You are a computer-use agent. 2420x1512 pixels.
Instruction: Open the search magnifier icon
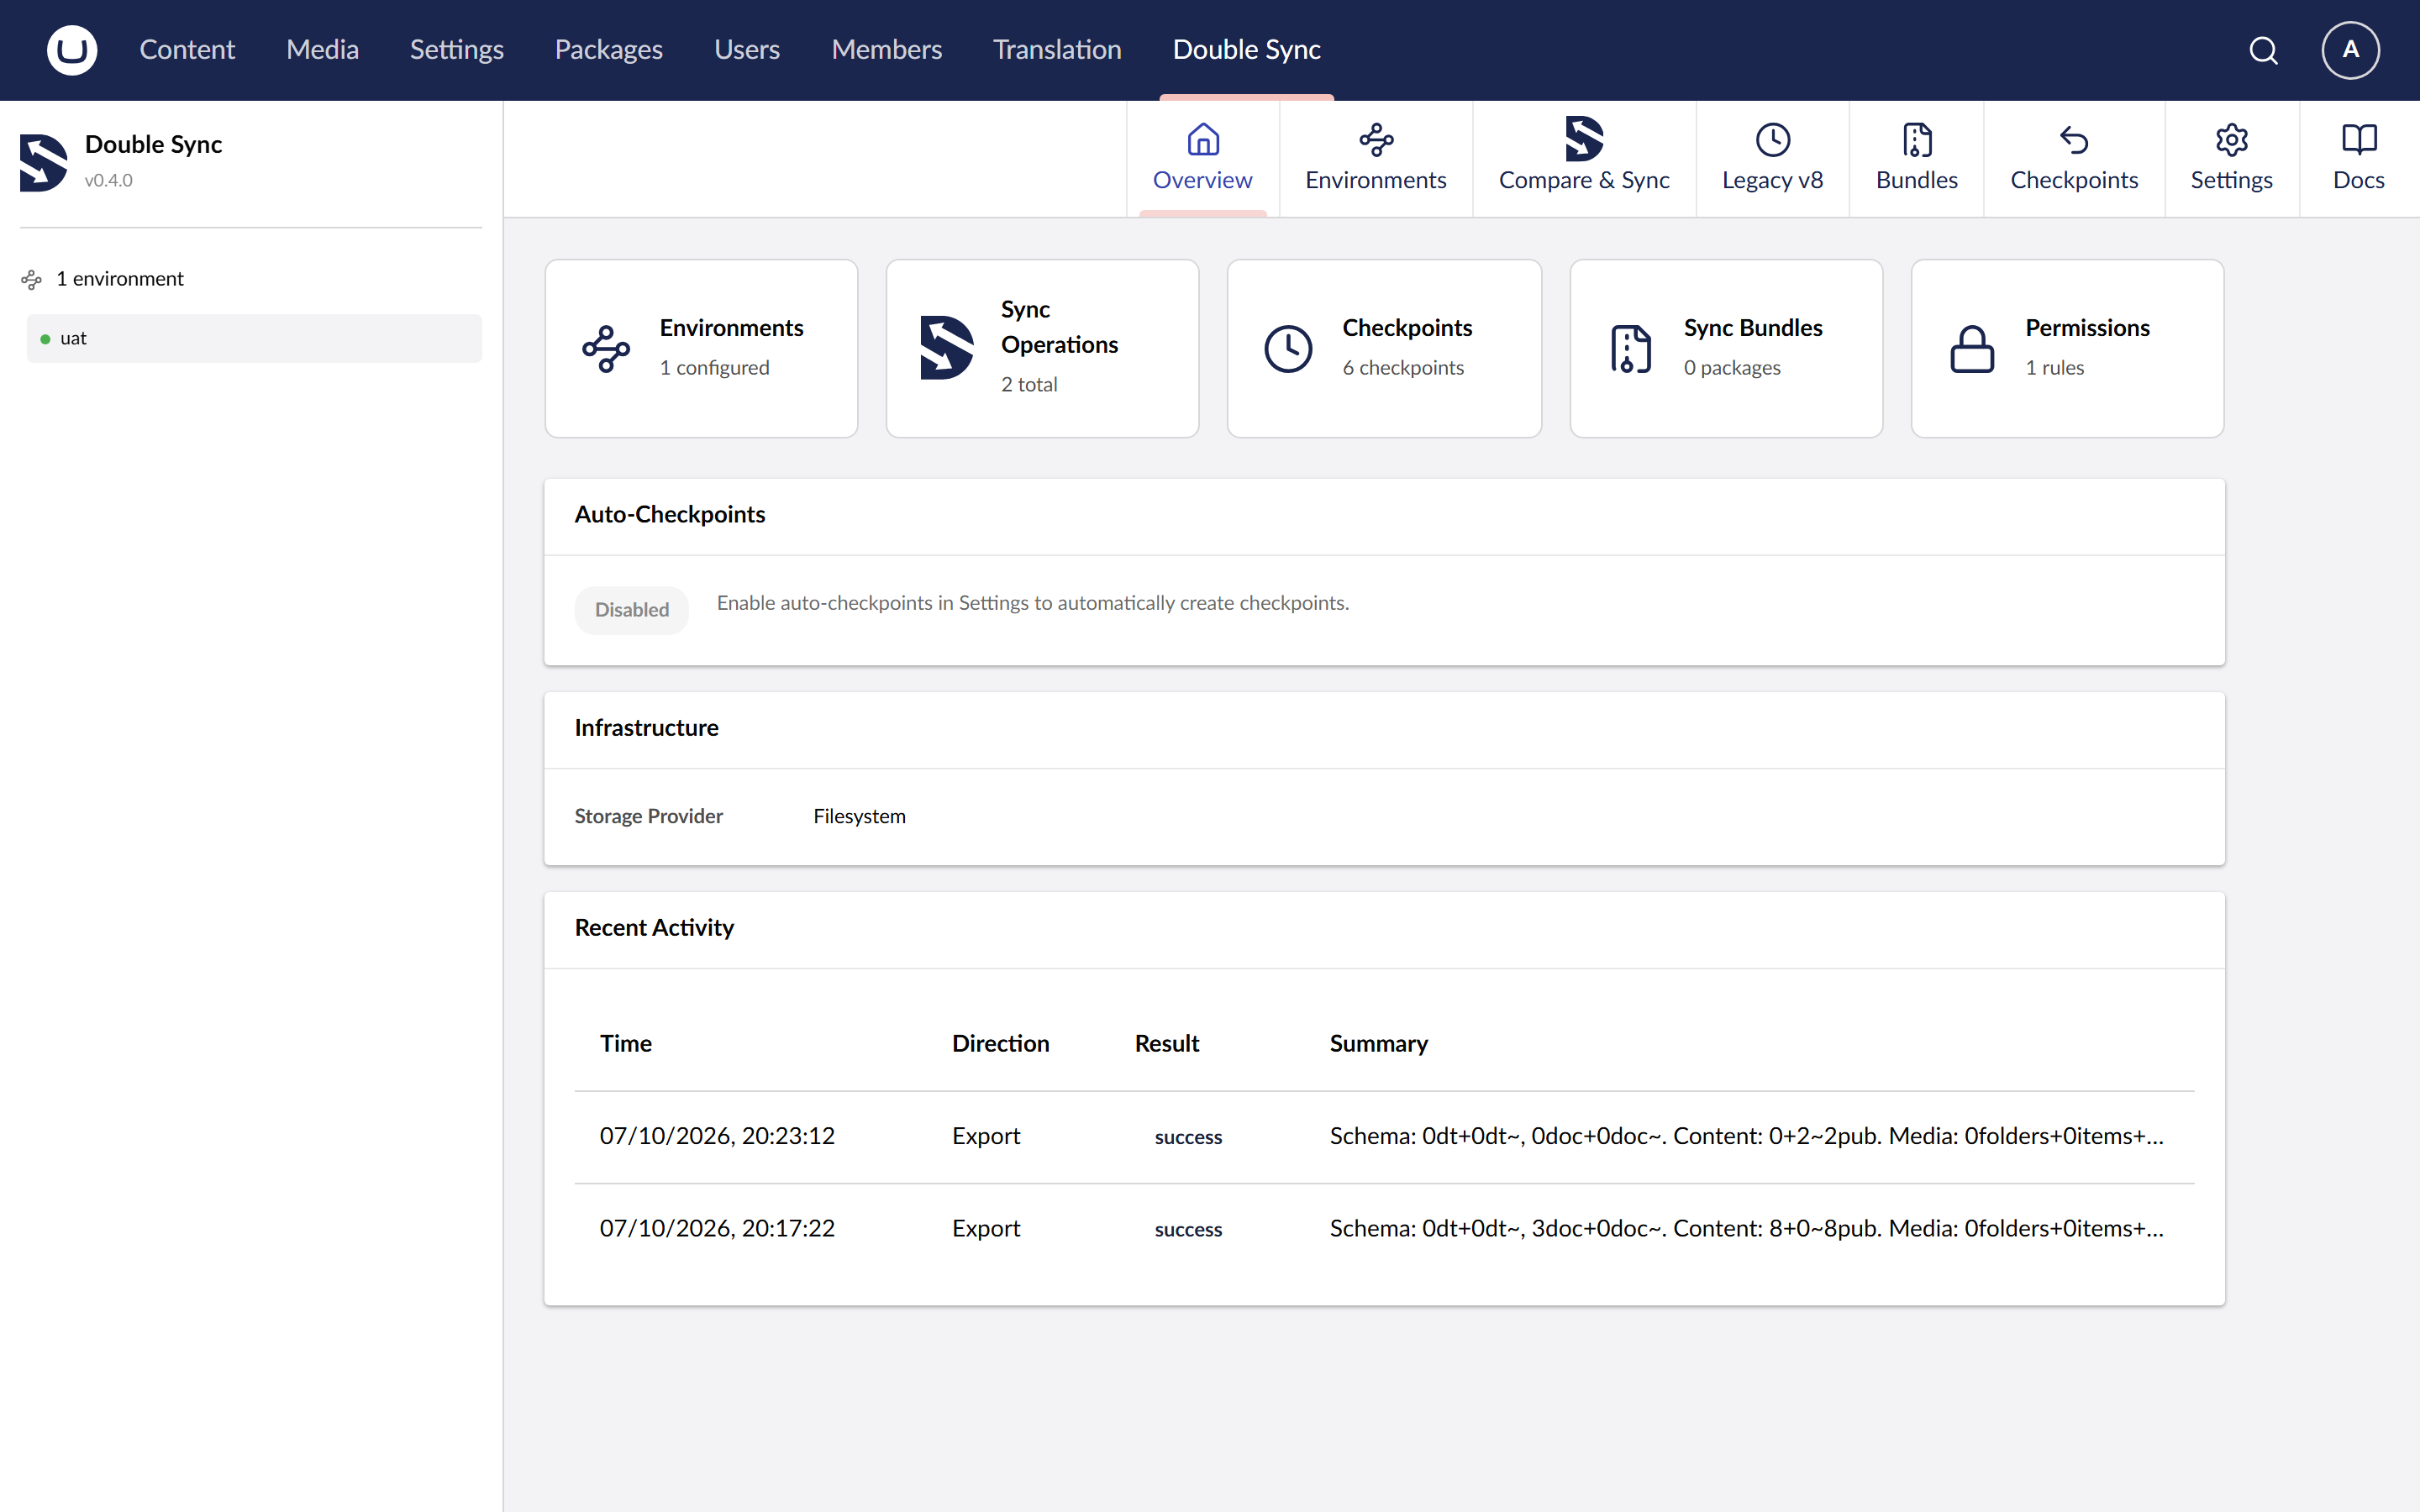click(x=2263, y=50)
